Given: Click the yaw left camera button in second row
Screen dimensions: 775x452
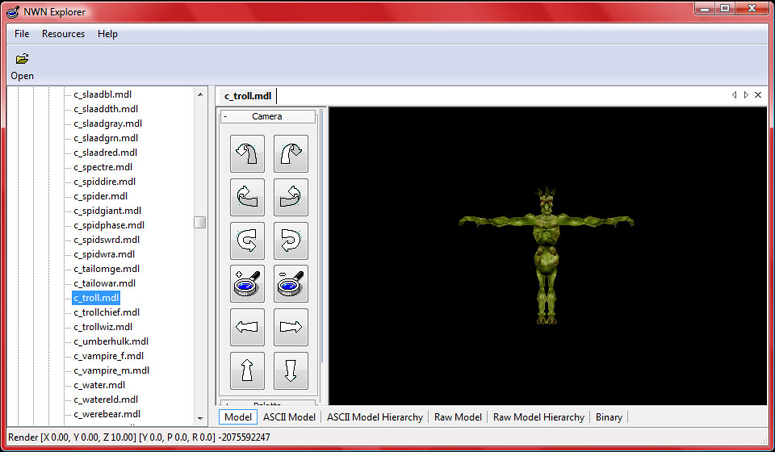Looking at the screenshot, I should pos(247,197).
